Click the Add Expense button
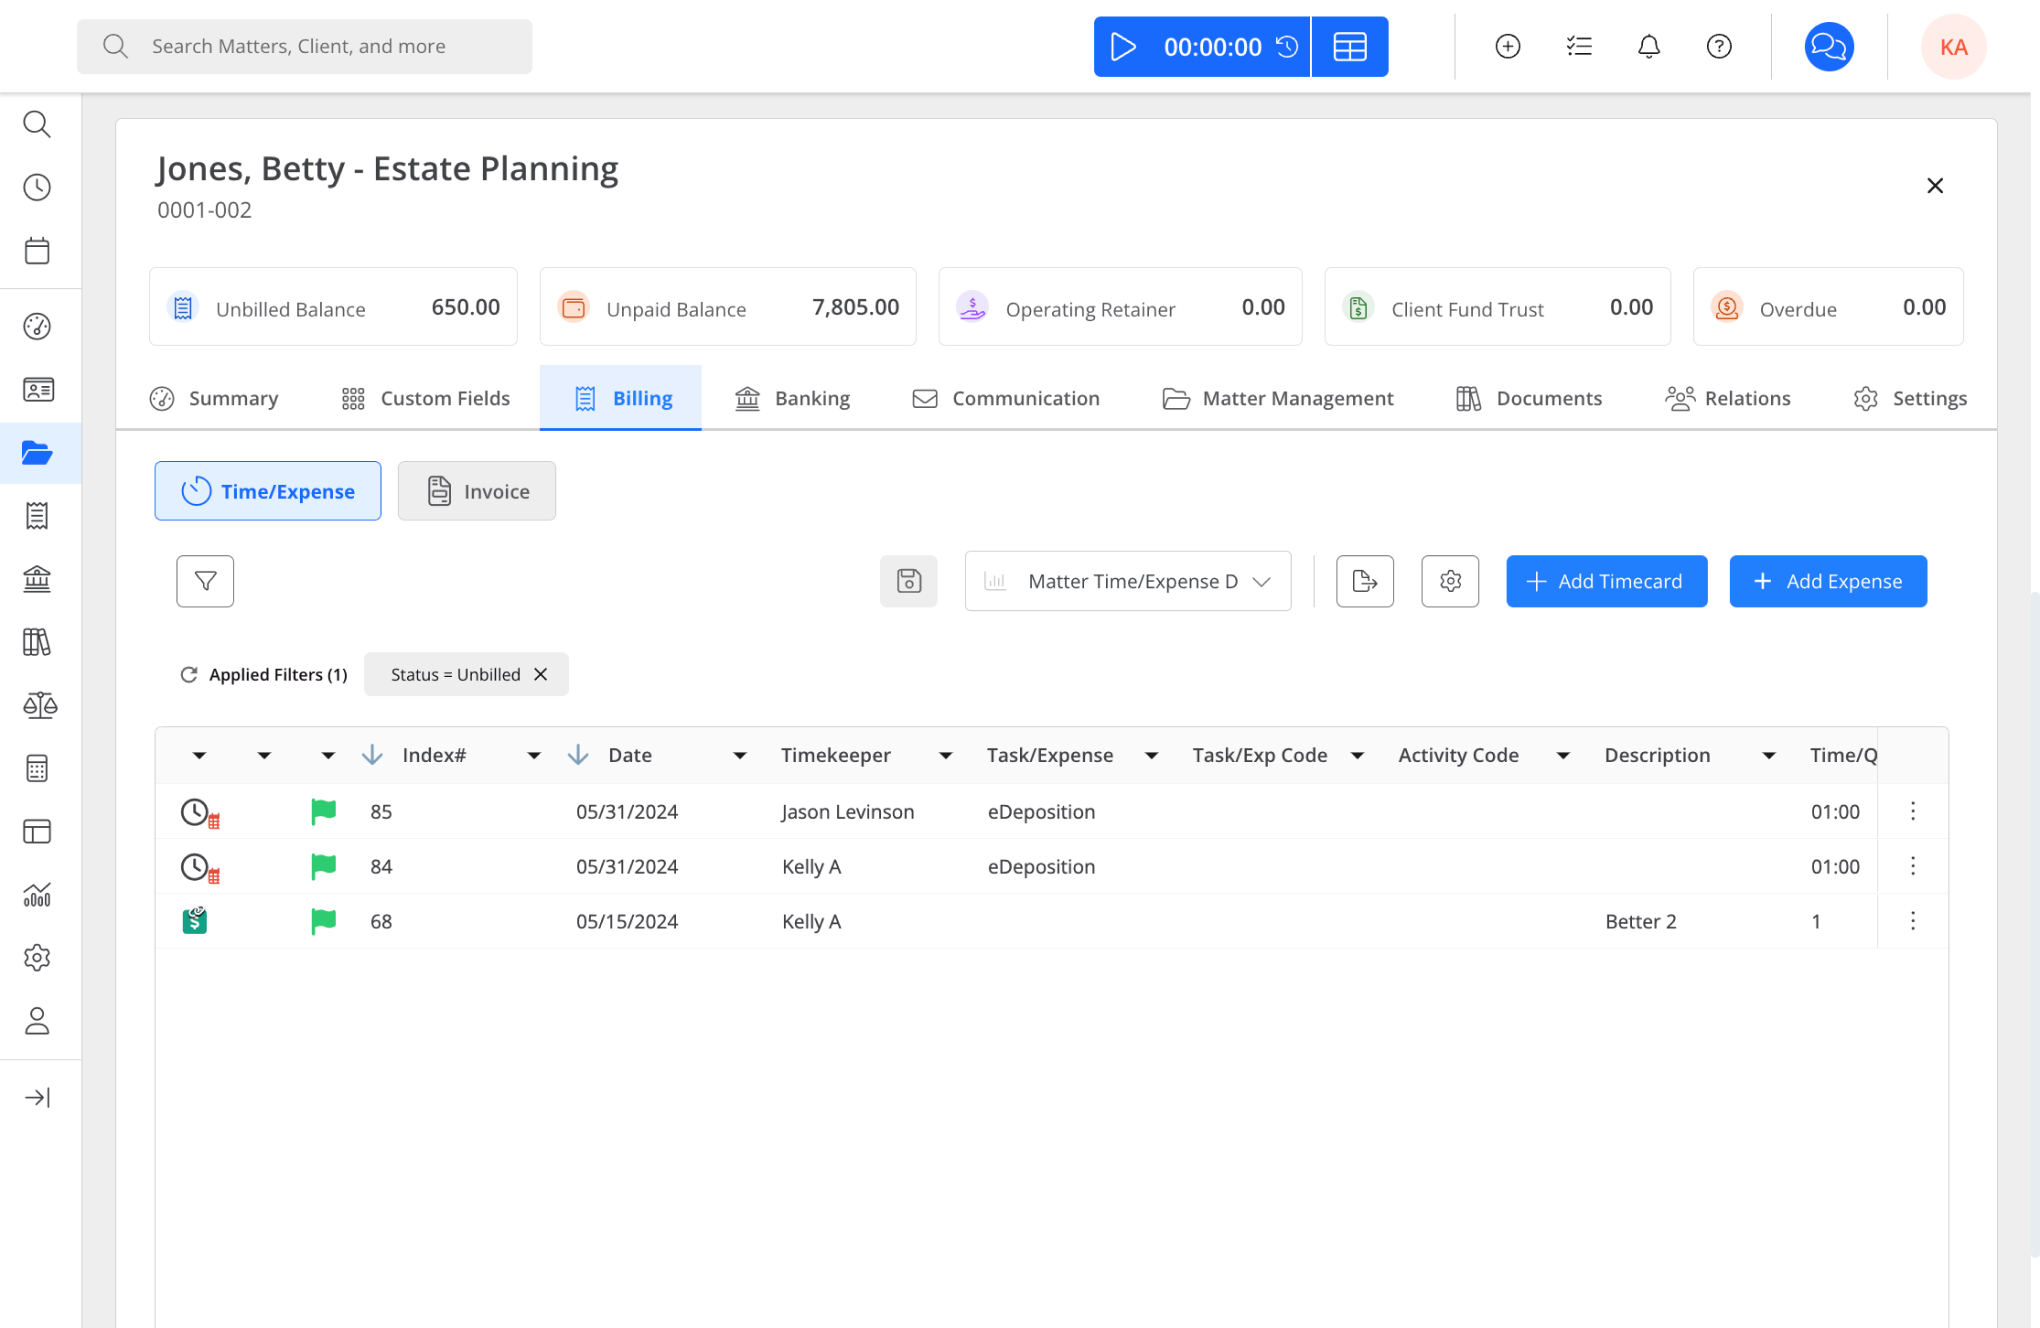This screenshot has width=2040, height=1328. [x=1827, y=581]
